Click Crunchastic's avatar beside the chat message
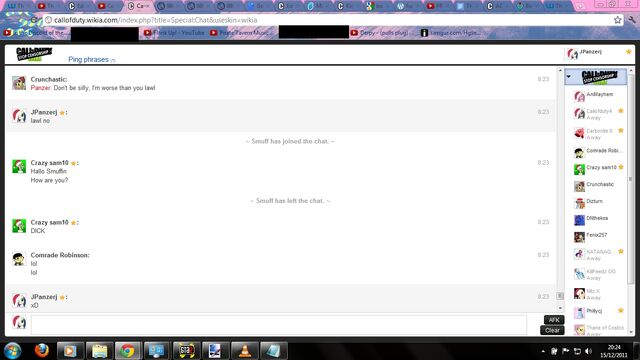 (19, 83)
